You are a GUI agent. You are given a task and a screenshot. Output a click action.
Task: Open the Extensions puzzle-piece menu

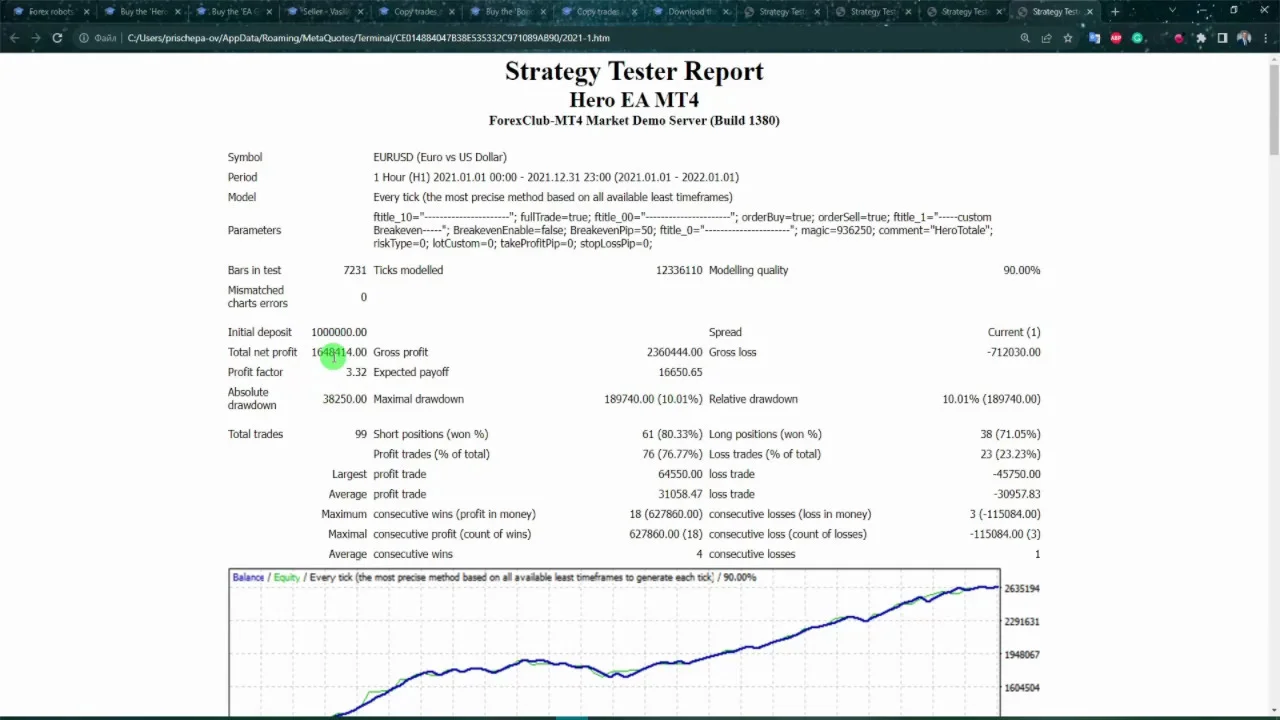click(x=1201, y=38)
